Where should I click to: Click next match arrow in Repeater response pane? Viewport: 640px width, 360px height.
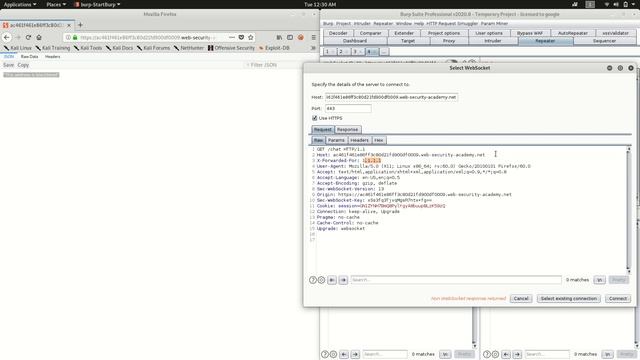click(x=517, y=354)
